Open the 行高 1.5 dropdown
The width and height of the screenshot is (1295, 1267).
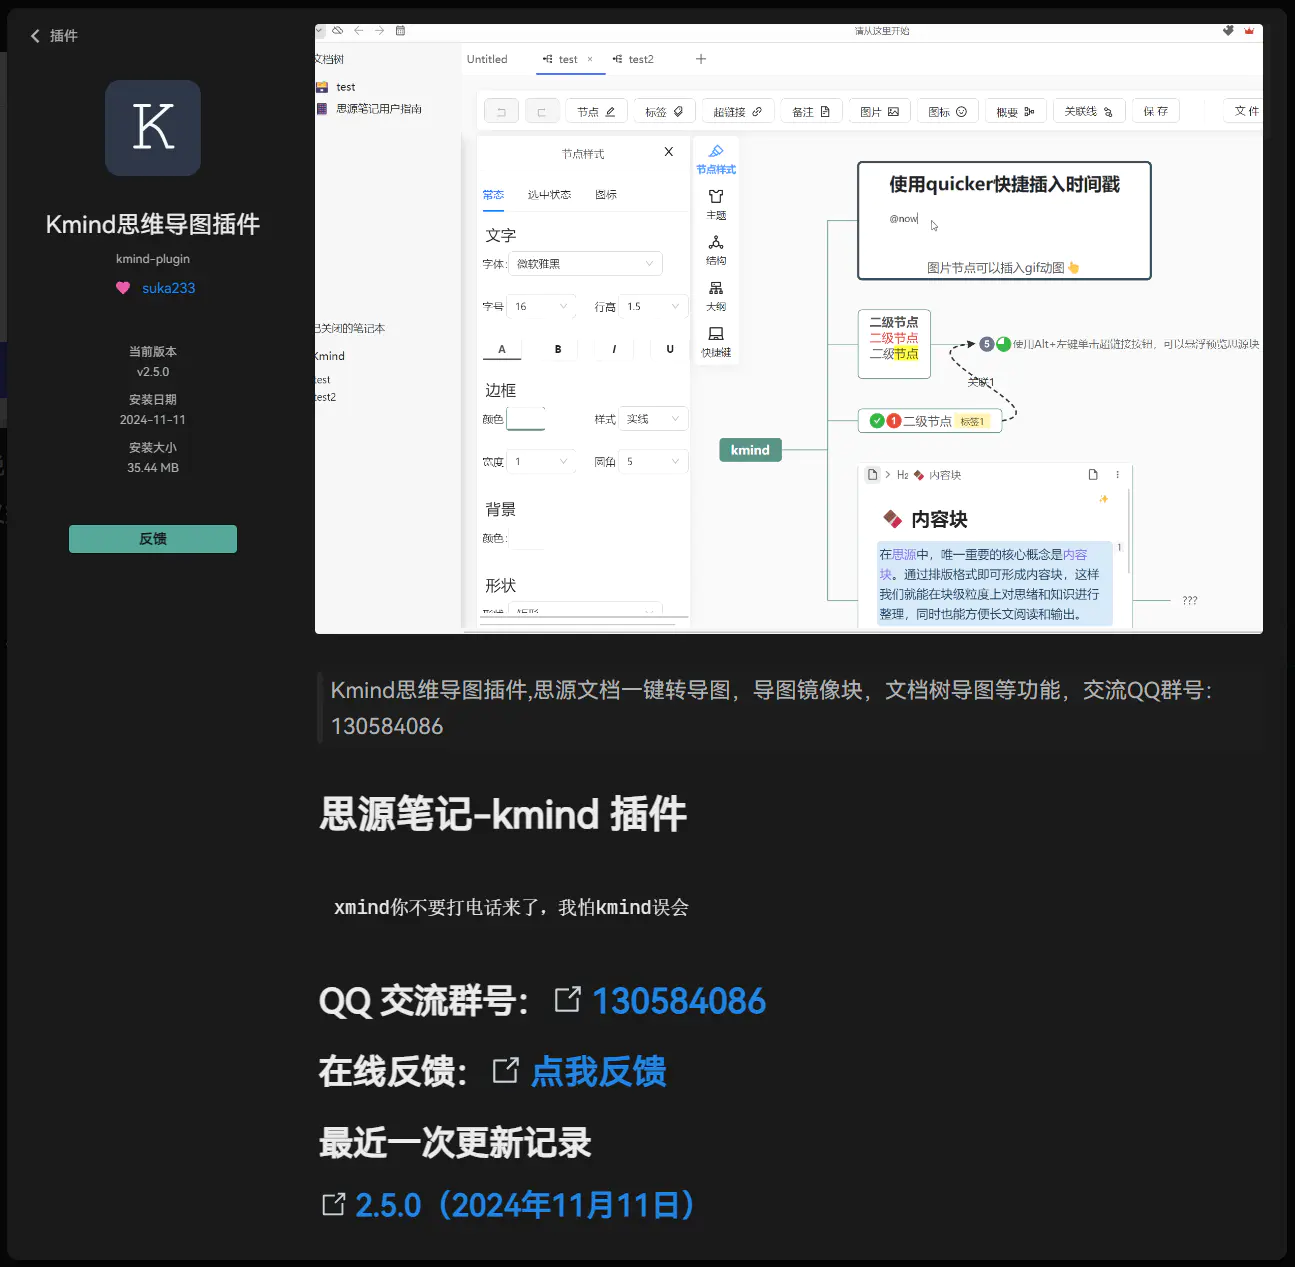click(654, 306)
